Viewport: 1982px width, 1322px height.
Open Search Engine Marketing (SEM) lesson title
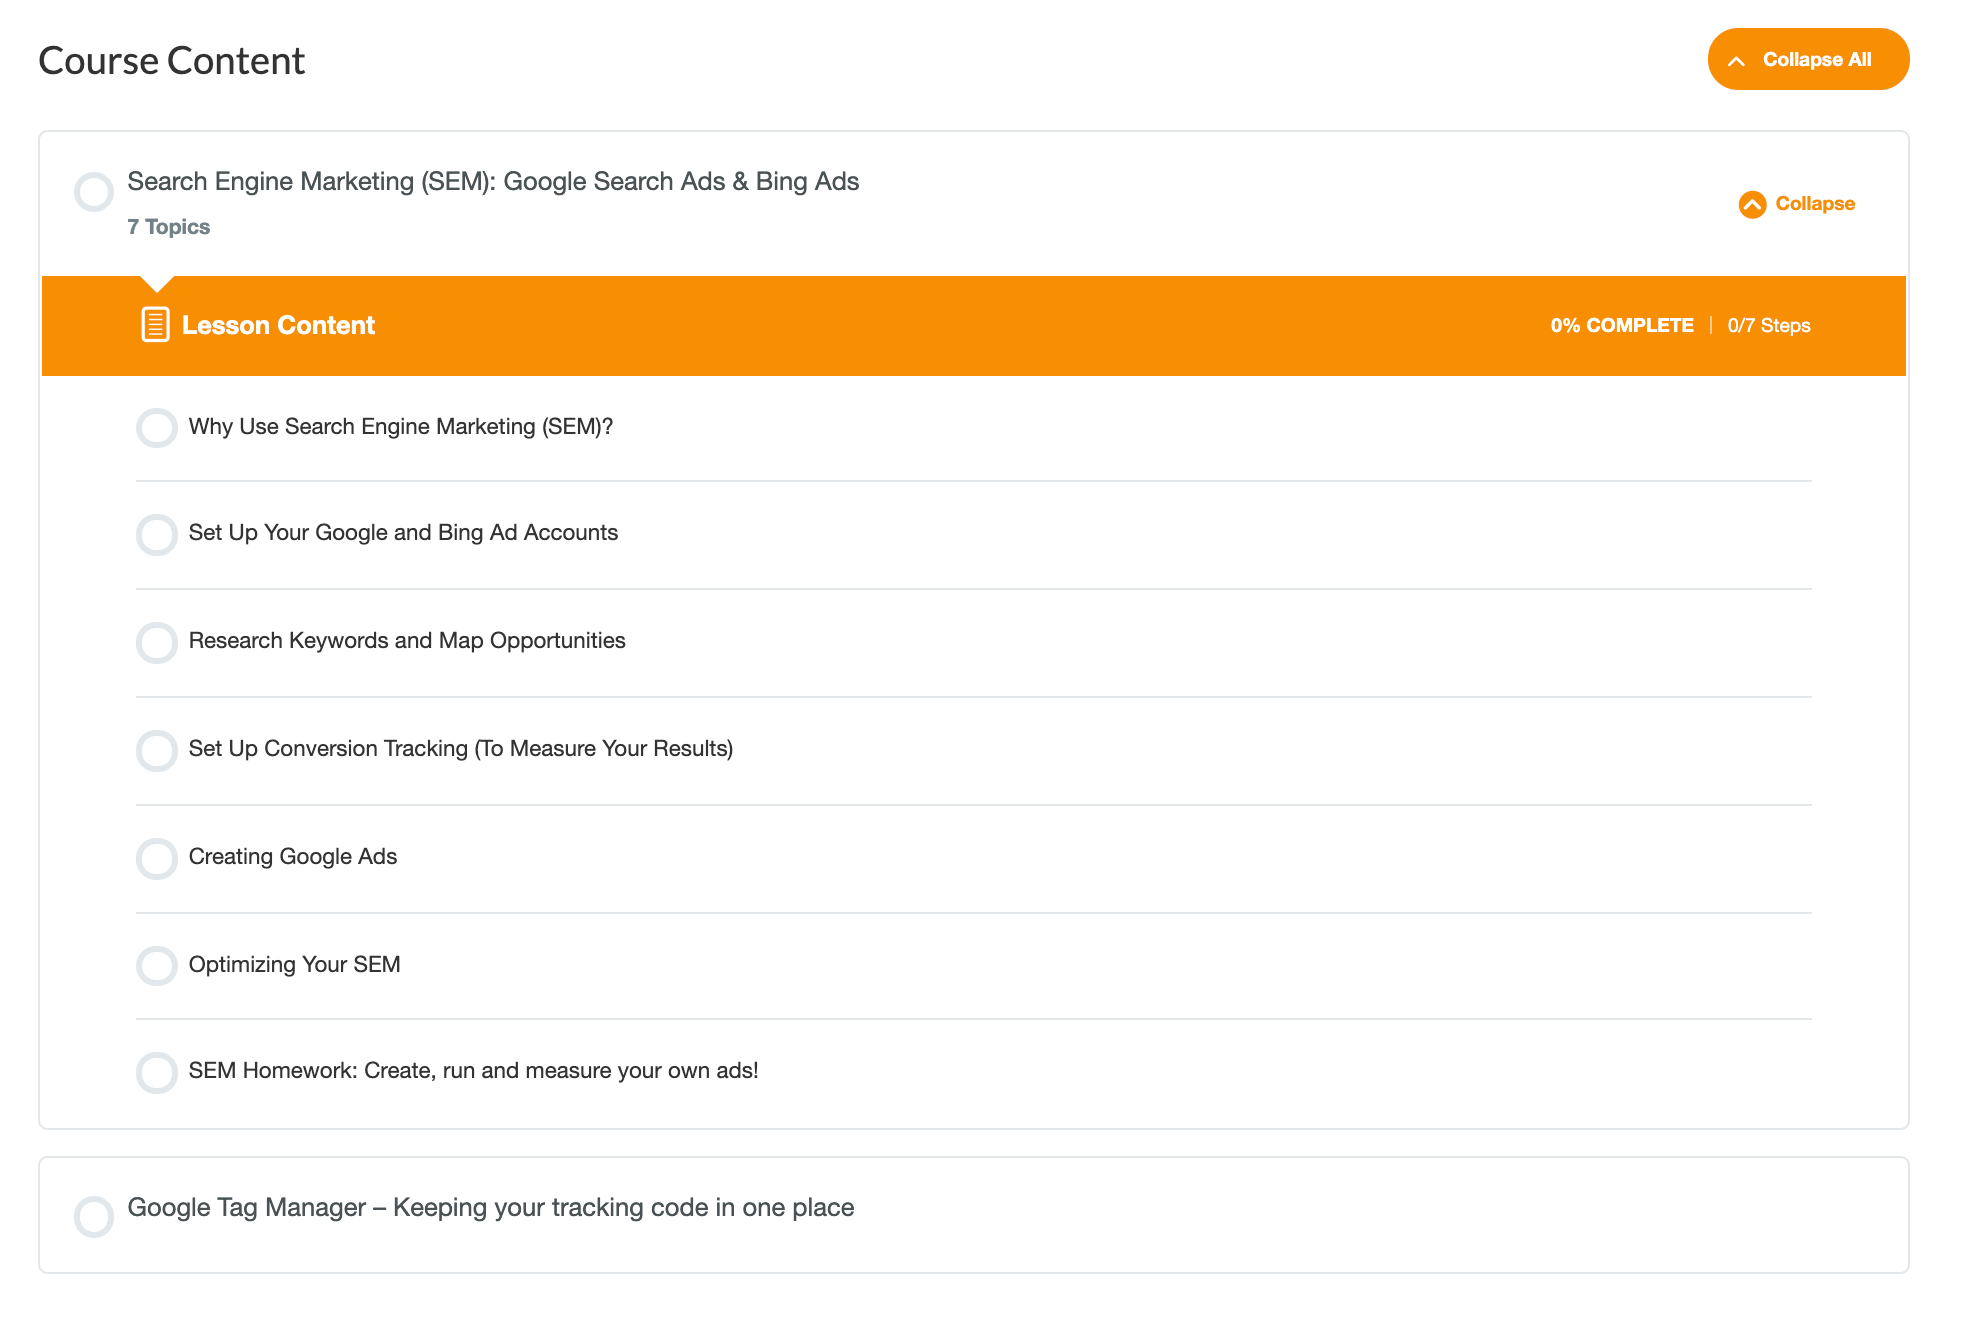493,181
